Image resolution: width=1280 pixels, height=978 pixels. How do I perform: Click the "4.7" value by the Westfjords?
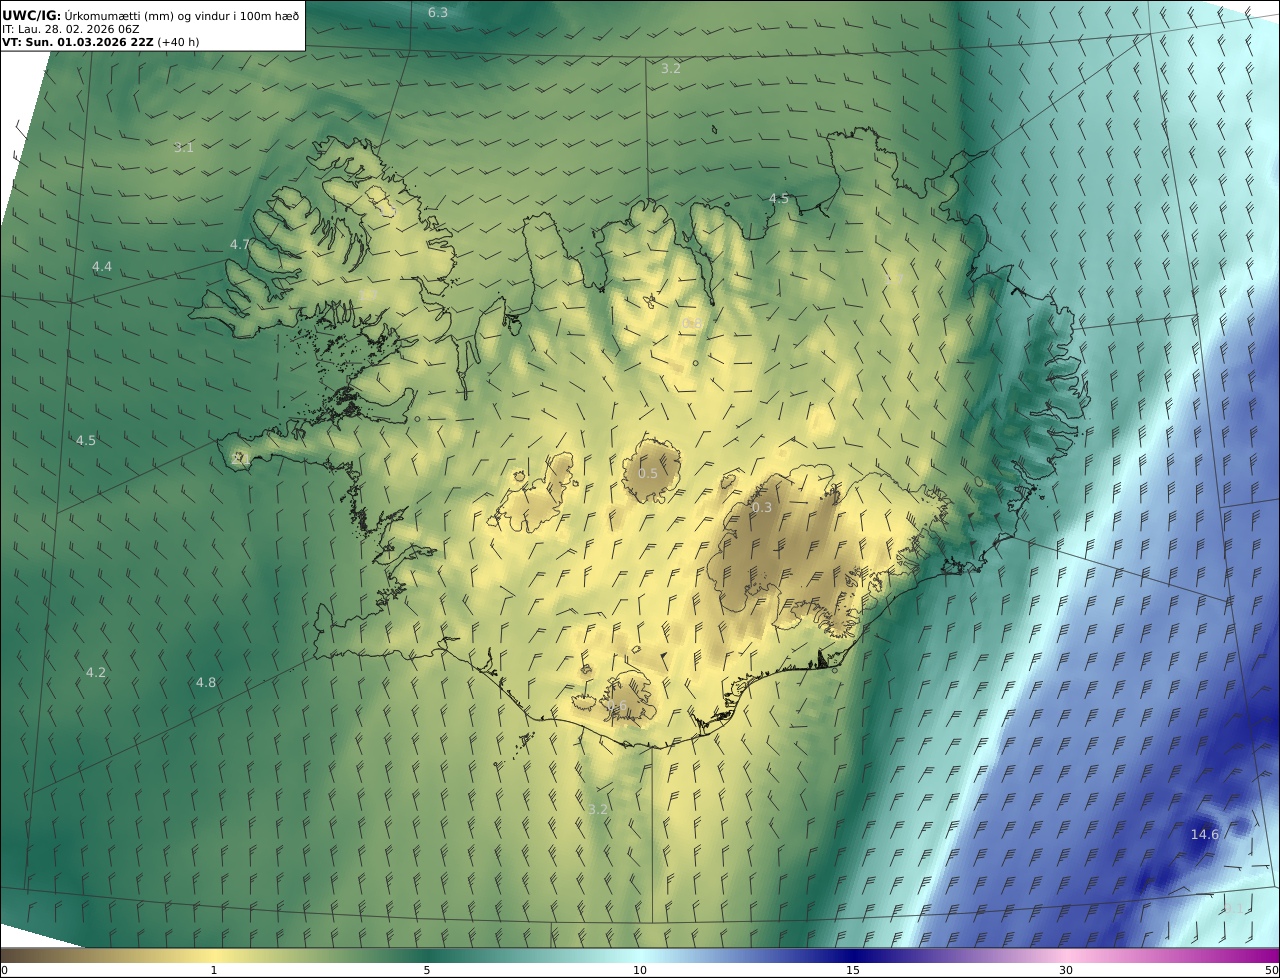coord(240,245)
